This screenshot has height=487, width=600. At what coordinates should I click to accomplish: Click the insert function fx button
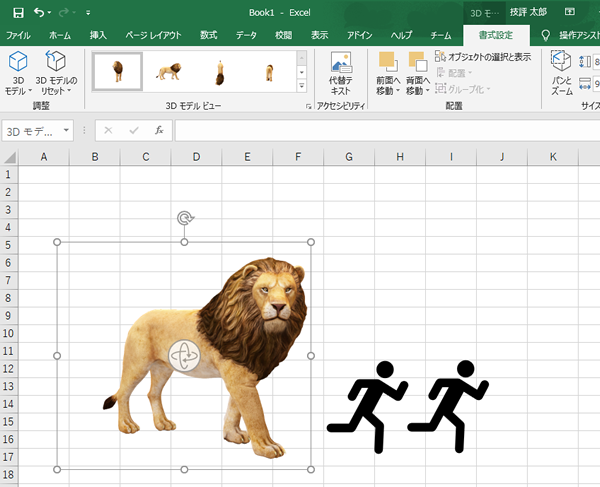tap(159, 130)
